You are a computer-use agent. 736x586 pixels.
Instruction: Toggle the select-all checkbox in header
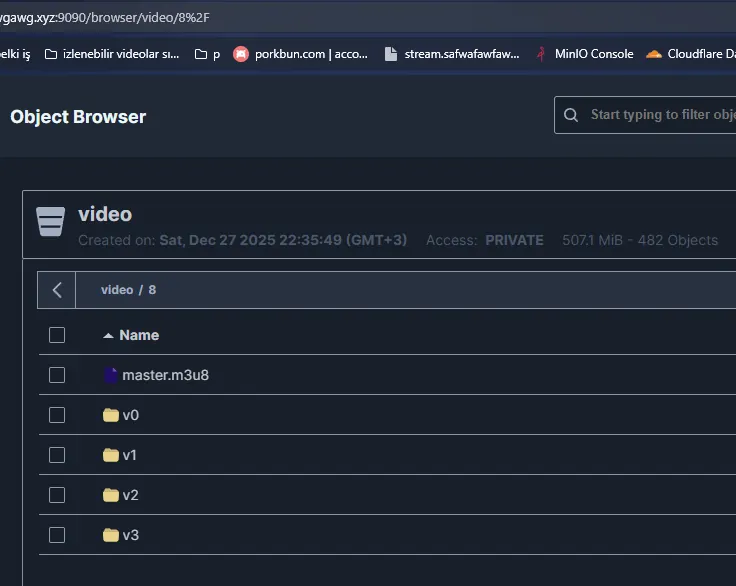click(x=57, y=335)
